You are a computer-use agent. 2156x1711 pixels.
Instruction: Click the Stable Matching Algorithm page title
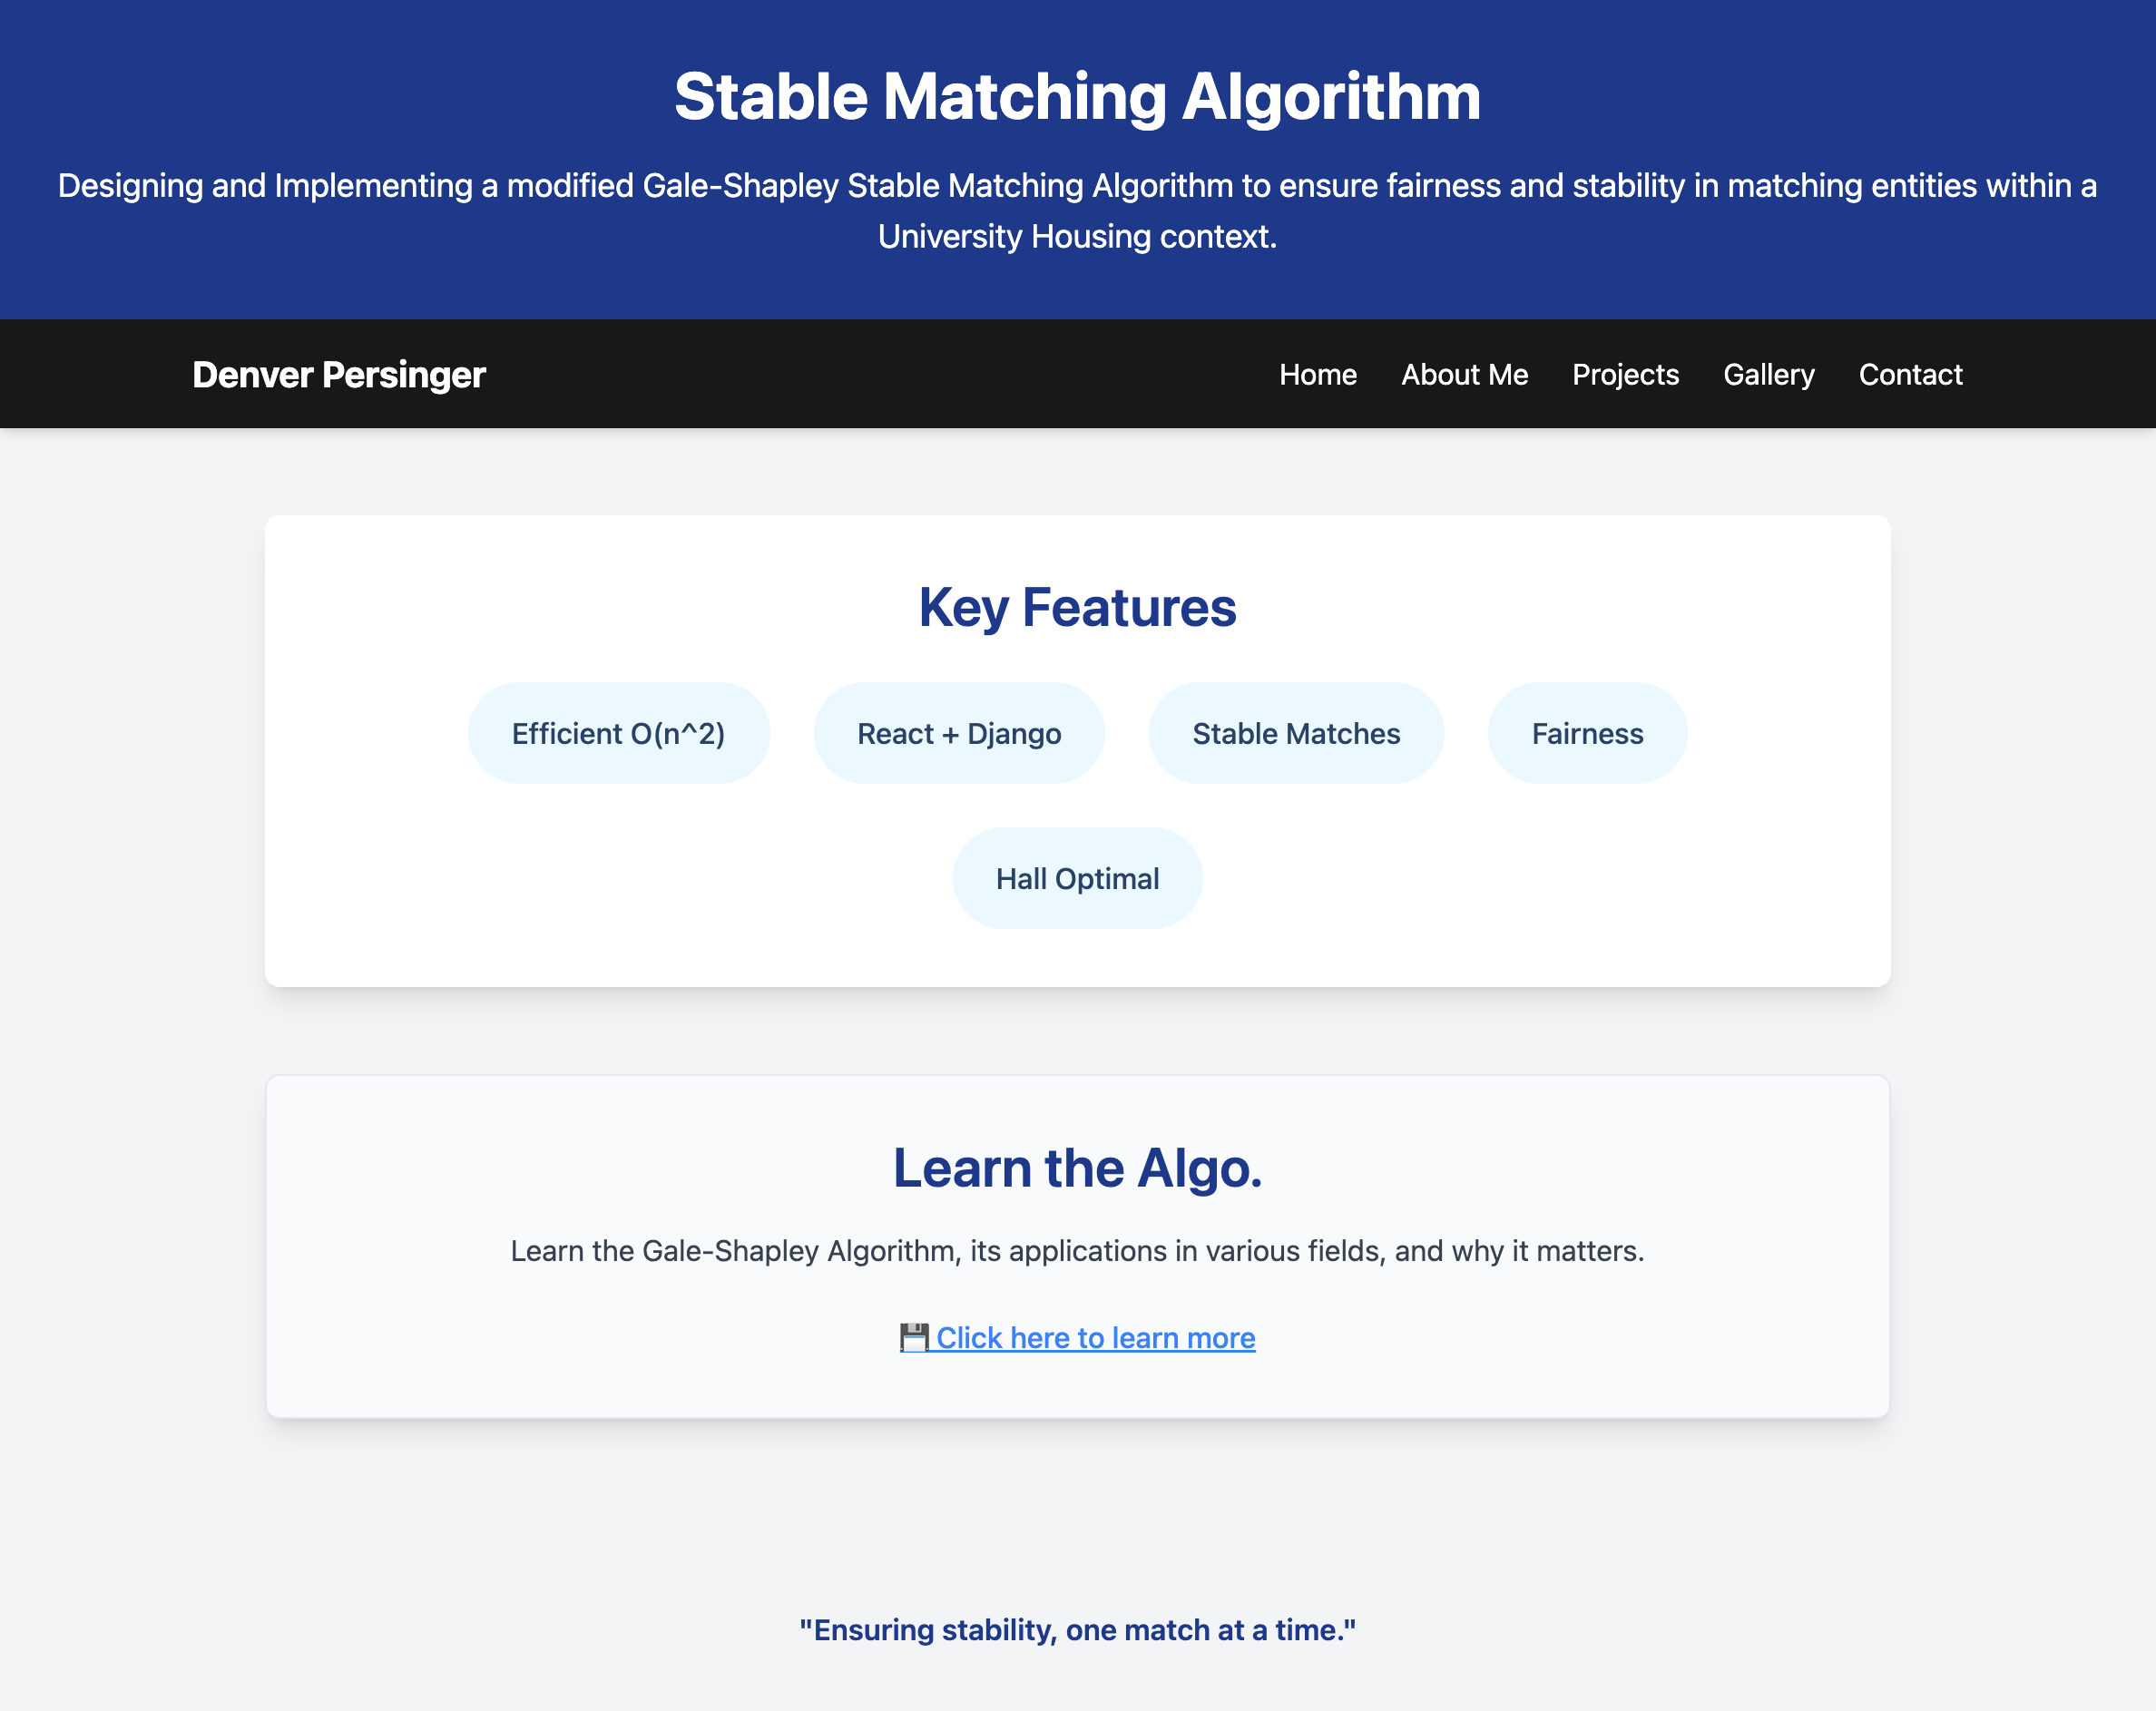pyautogui.click(x=1077, y=96)
